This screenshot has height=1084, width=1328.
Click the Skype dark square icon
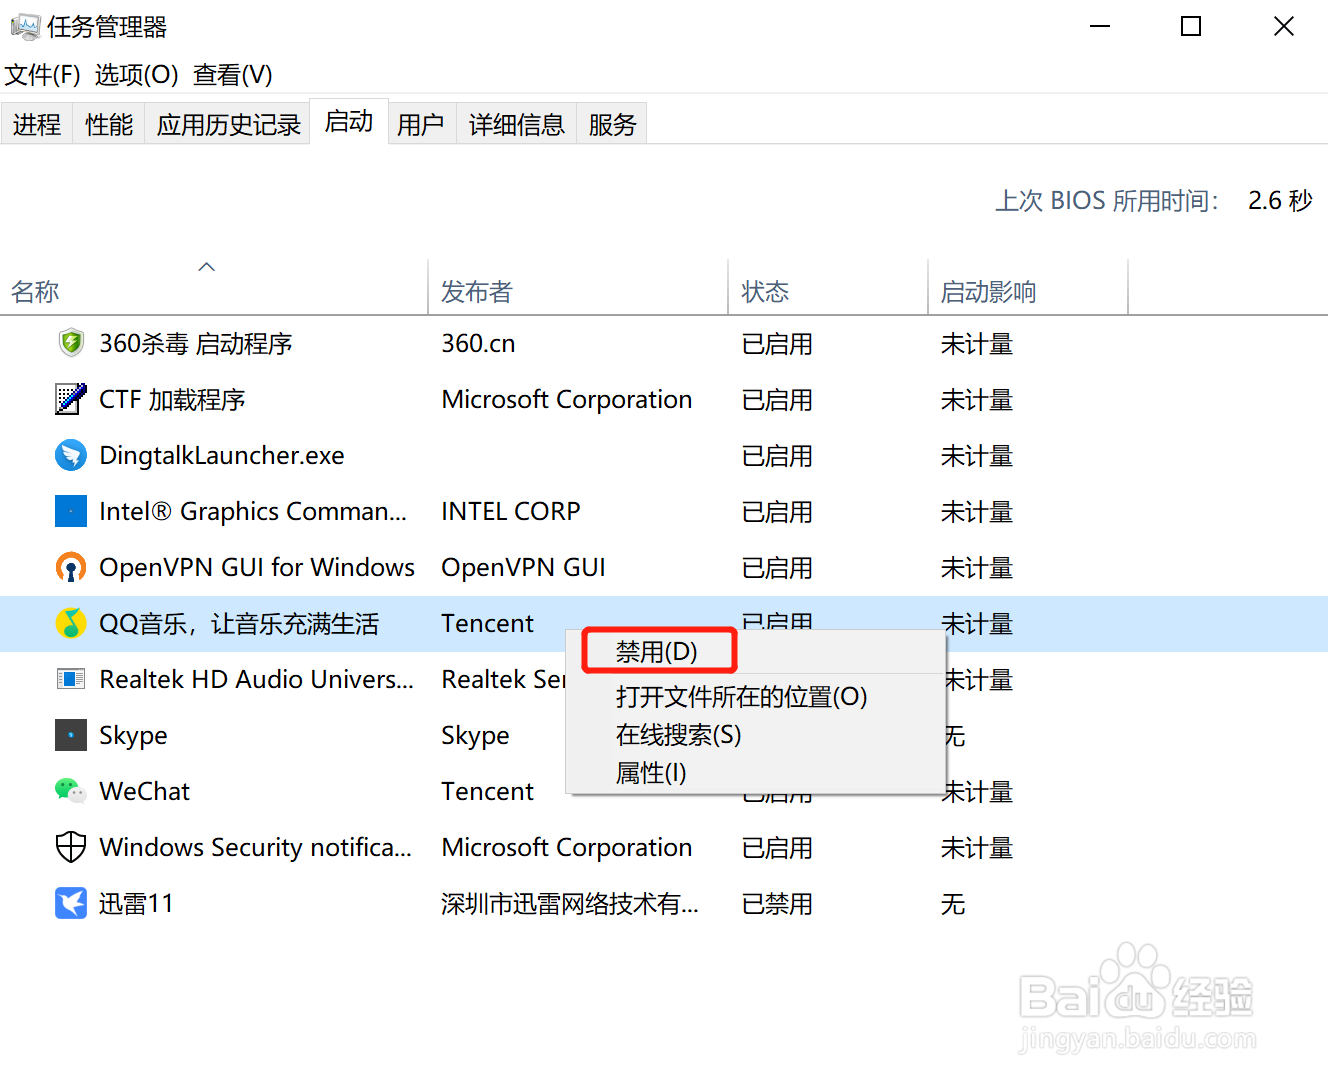point(71,735)
